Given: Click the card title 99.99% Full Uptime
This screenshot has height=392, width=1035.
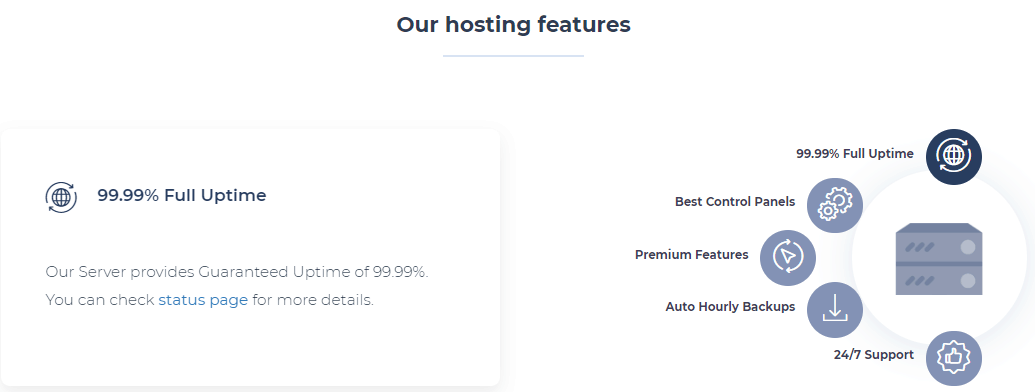Looking at the screenshot, I should (182, 196).
